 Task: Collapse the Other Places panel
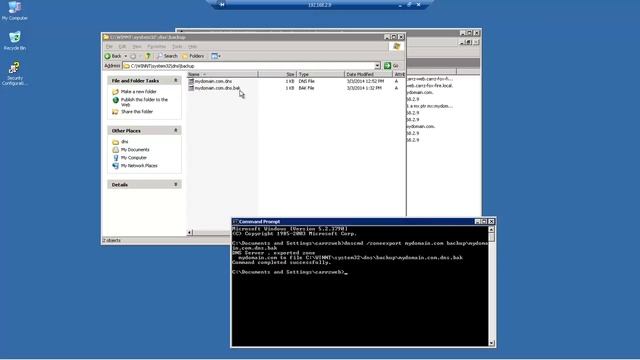(x=176, y=130)
